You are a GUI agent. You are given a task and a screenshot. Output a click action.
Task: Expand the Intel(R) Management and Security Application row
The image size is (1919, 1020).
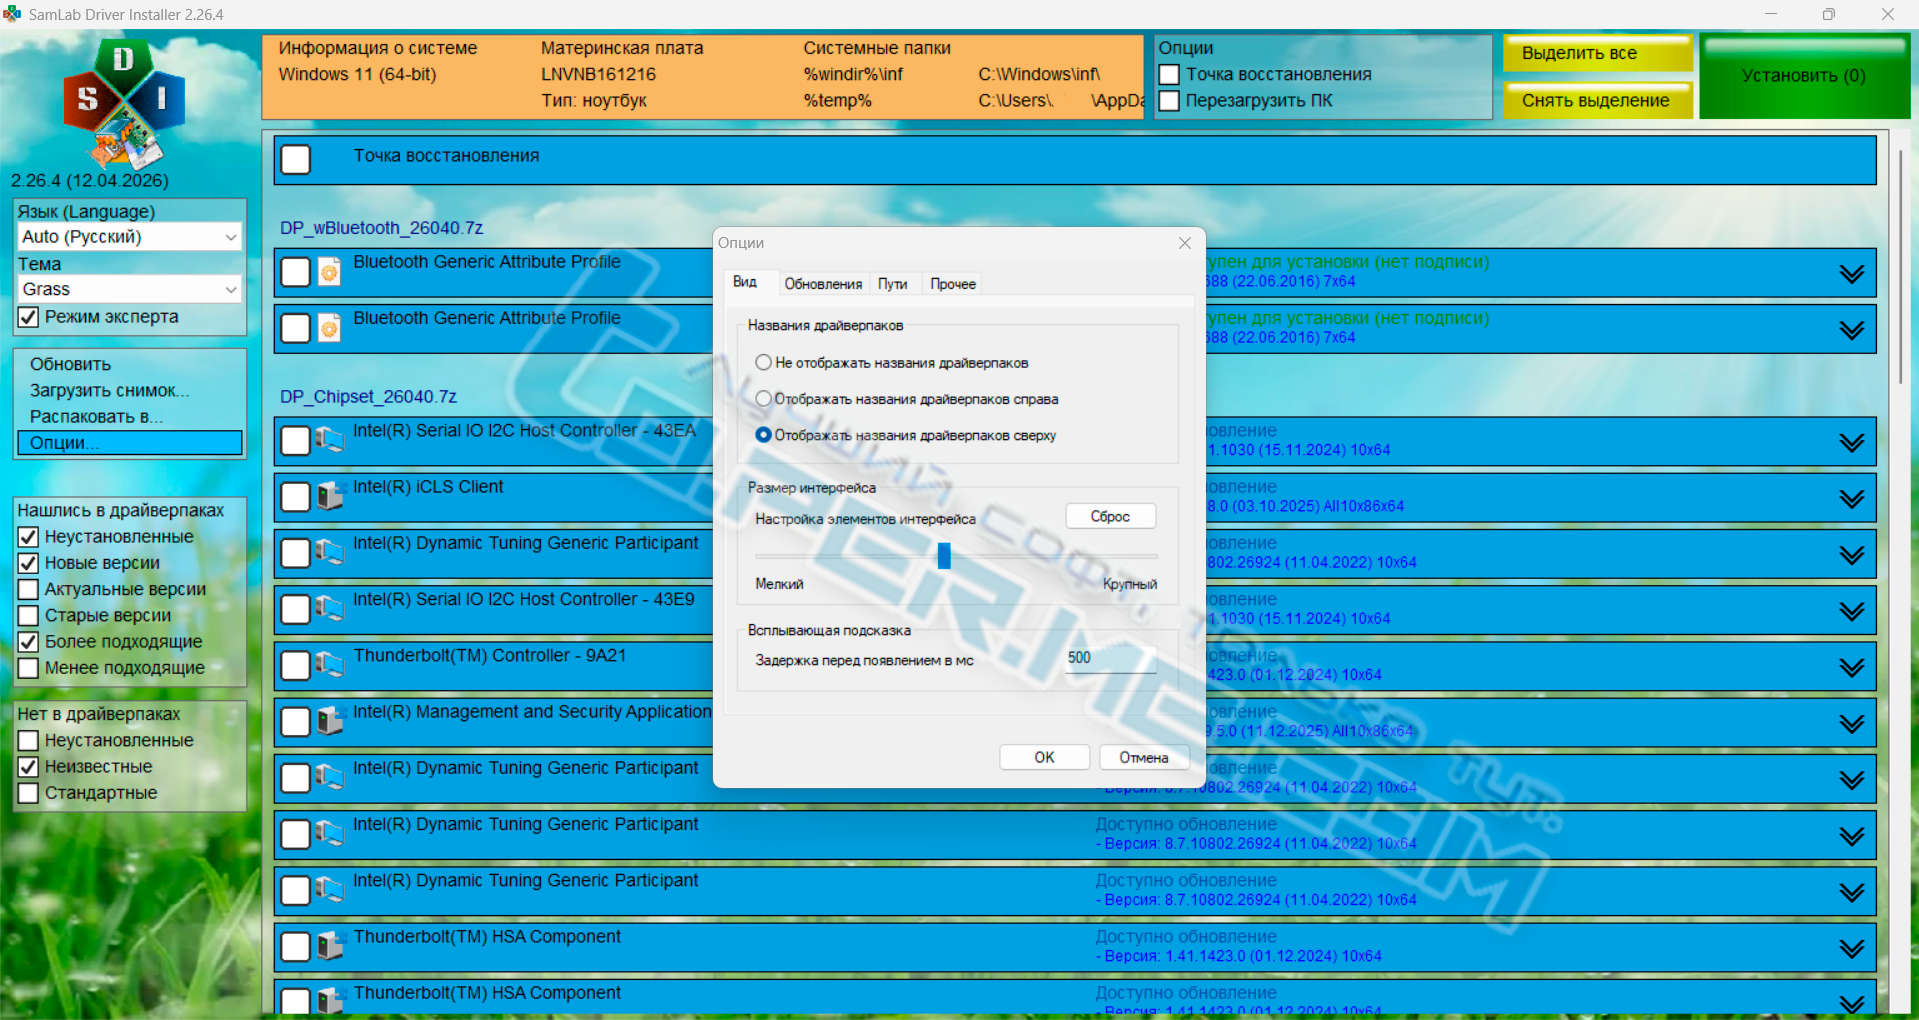click(1852, 724)
